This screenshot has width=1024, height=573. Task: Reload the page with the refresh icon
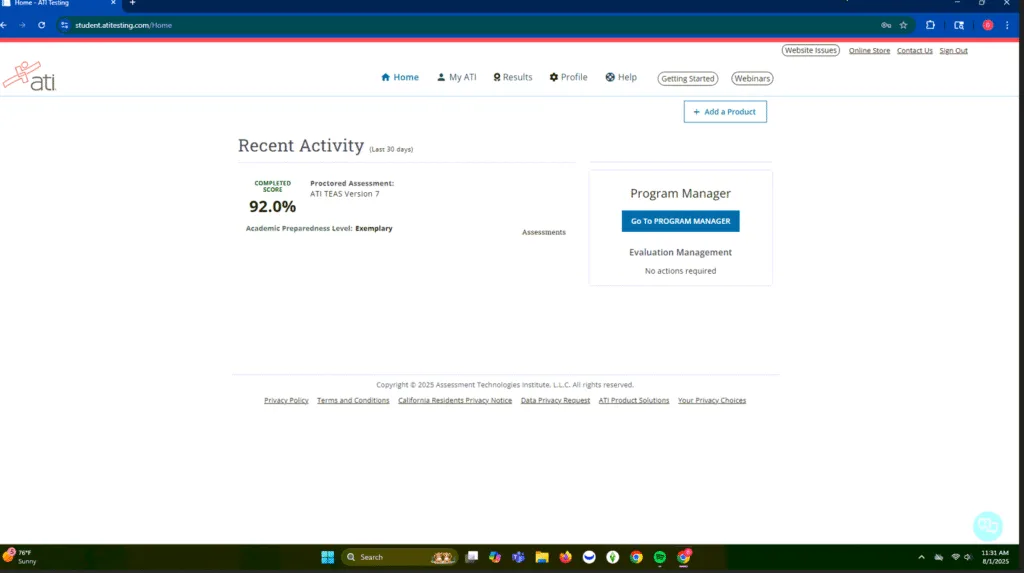tap(41, 25)
